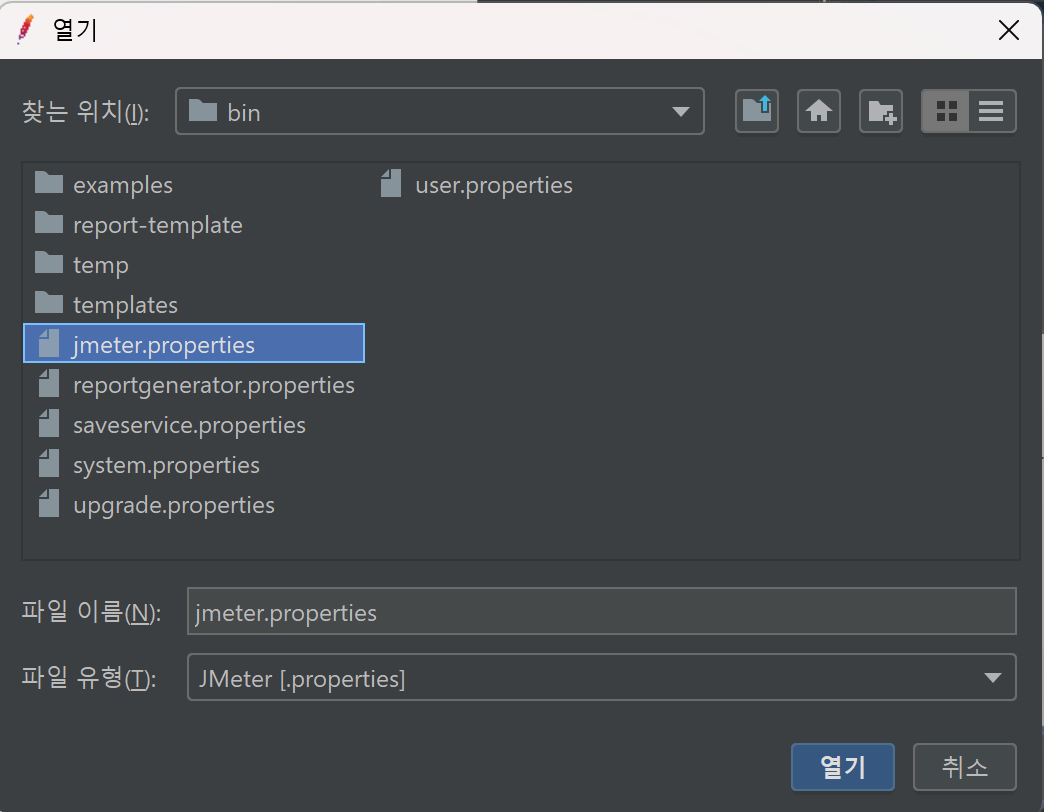Select reportgenerator.properties file
1044x812 pixels.
[196, 385]
